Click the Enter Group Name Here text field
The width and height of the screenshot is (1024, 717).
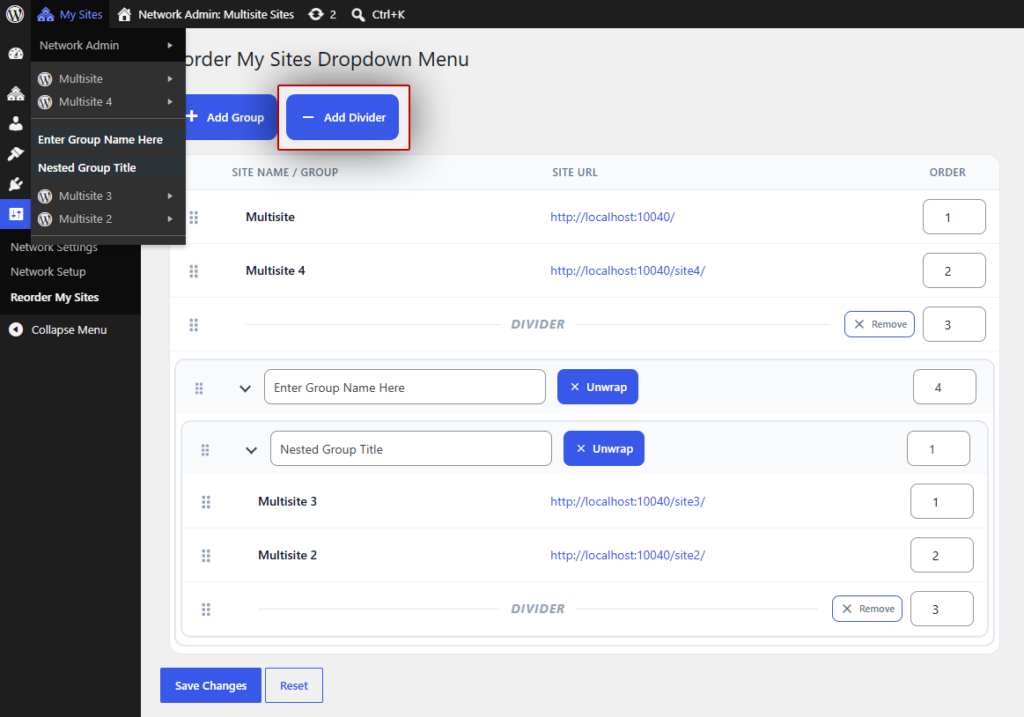tap(405, 387)
